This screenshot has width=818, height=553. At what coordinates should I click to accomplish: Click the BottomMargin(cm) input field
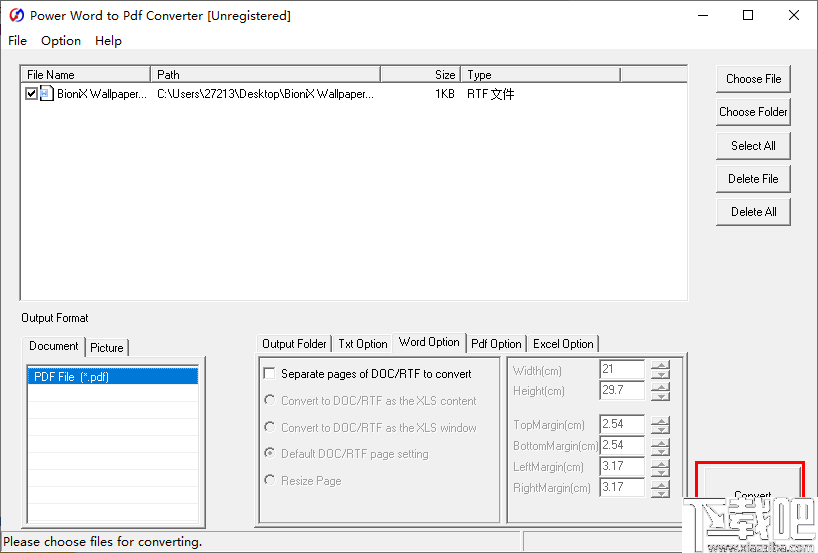[x=622, y=445]
